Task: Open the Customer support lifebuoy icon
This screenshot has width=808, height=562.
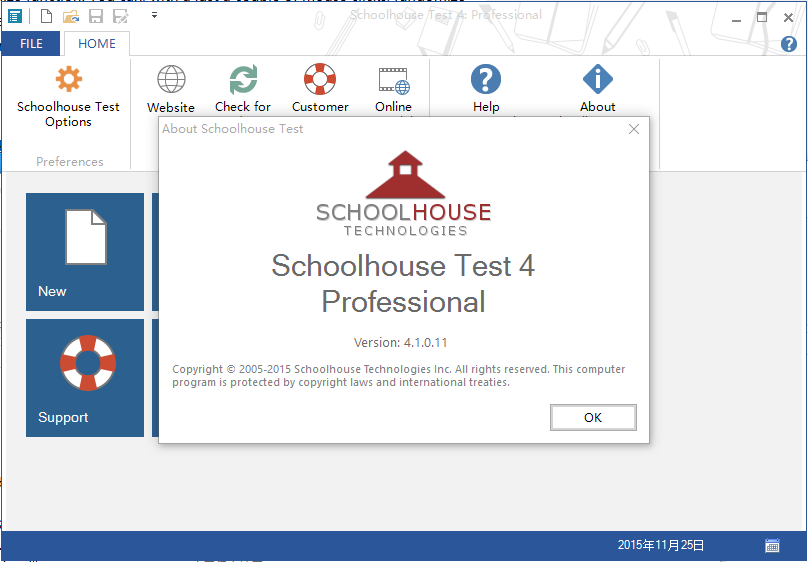Action: coord(320,80)
